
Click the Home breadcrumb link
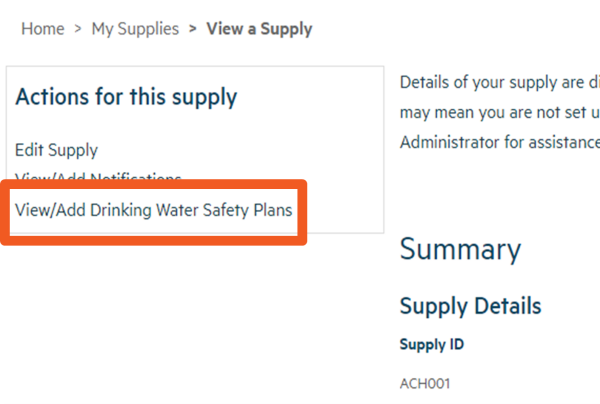coord(42,29)
